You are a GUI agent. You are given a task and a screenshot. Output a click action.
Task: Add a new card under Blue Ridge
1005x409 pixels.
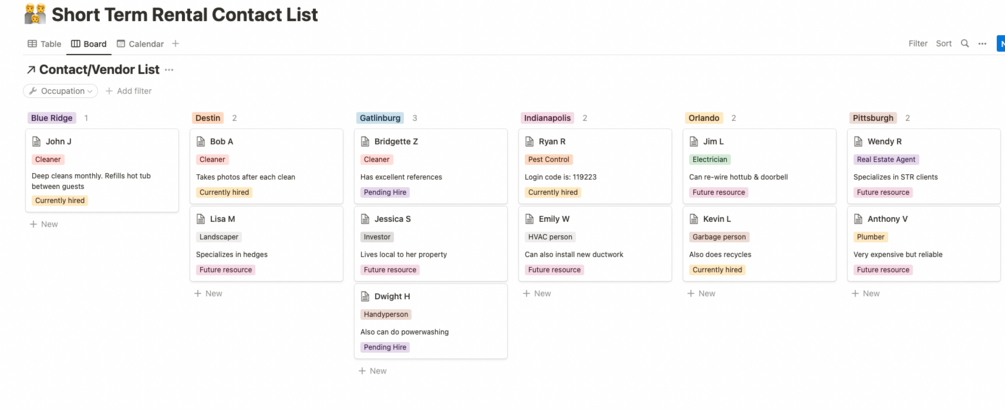point(44,224)
